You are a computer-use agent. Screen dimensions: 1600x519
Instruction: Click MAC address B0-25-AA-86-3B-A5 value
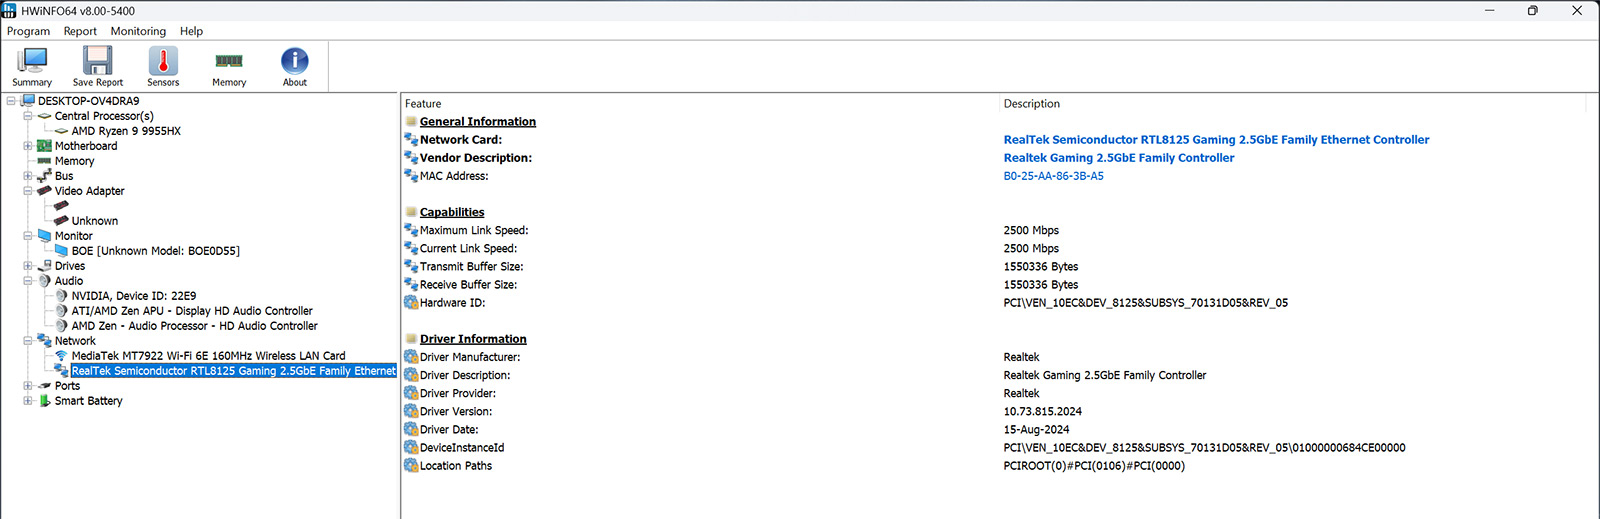coord(1054,176)
